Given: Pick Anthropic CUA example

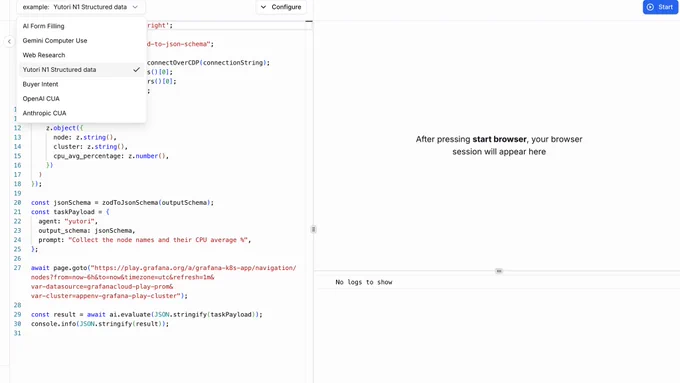Looking at the screenshot, I should [x=44, y=113].
